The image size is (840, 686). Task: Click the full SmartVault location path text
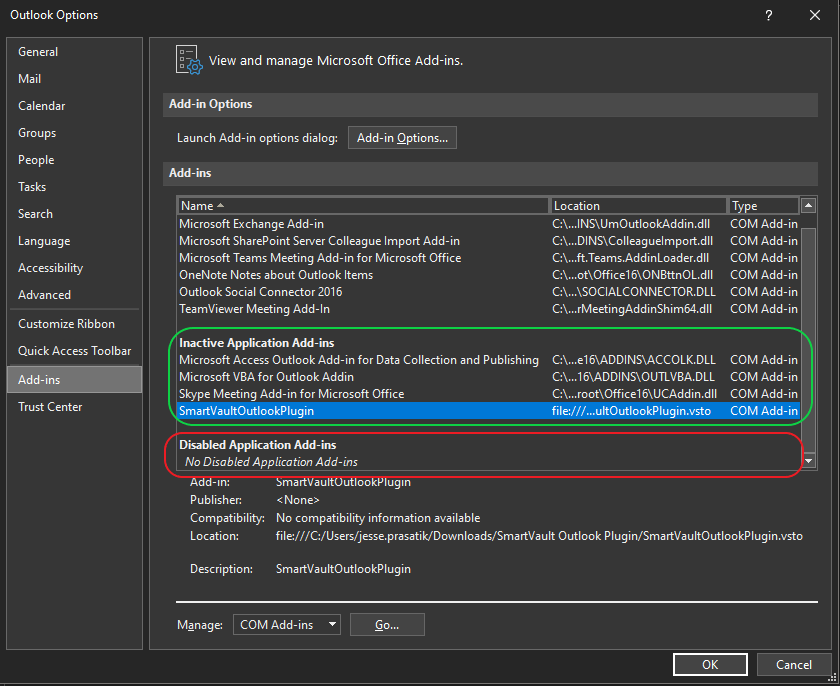(539, 536)
